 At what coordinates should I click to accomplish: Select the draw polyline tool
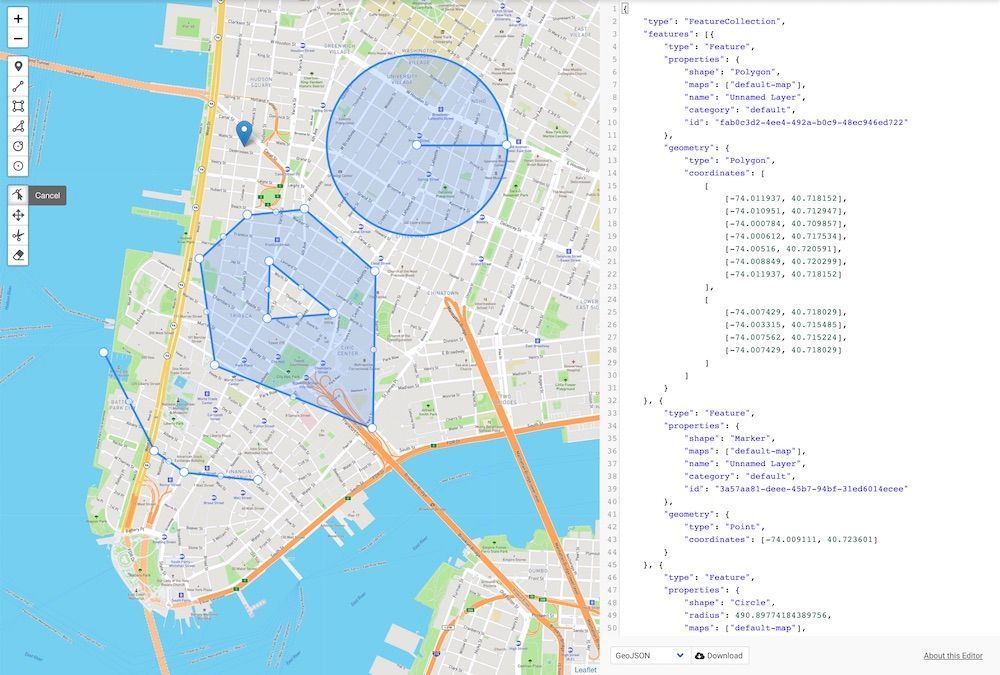(18, 87)
